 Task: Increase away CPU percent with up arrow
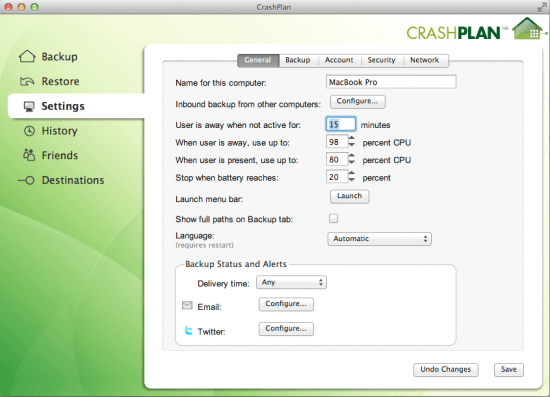click(x=351, y=139)
